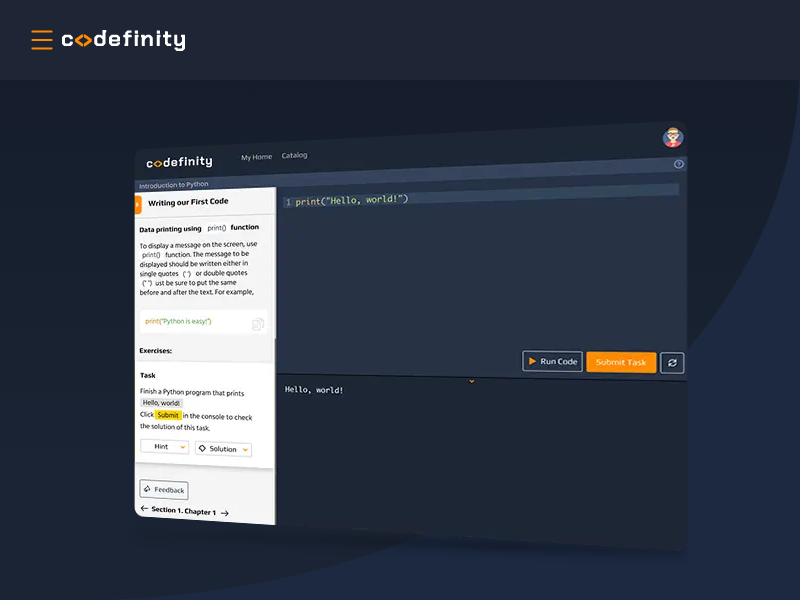Reset the code with the refresh icon
The height and width of the screenshot is (600, 800).
point(672,363)
